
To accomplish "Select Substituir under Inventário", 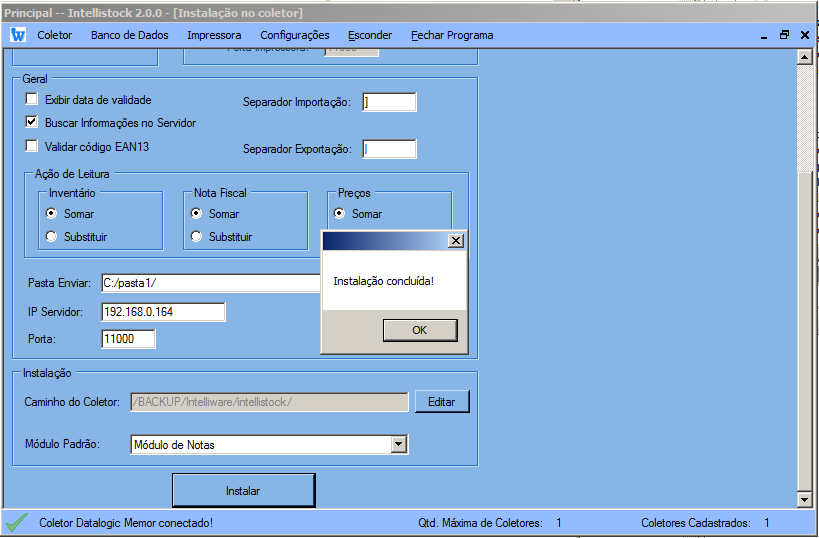I will (x=51, y=237).
